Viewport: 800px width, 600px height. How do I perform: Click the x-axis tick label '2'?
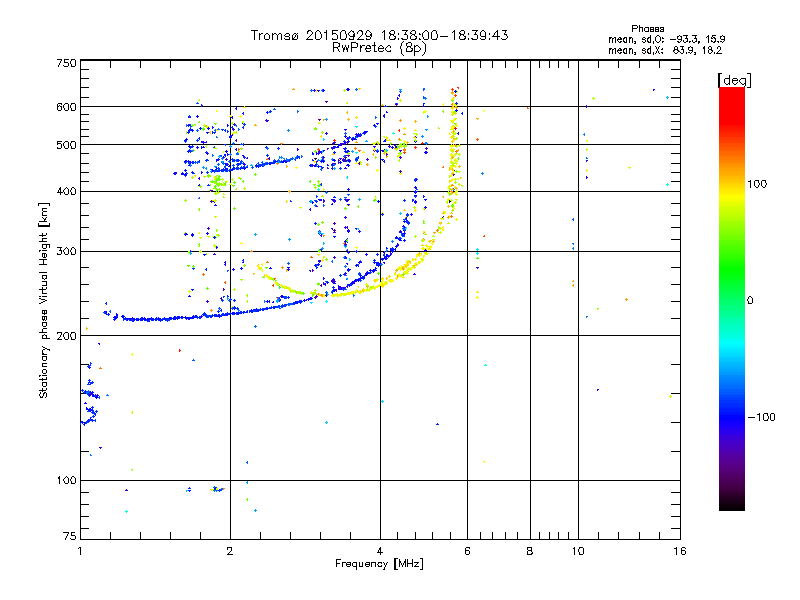(230, 551)
